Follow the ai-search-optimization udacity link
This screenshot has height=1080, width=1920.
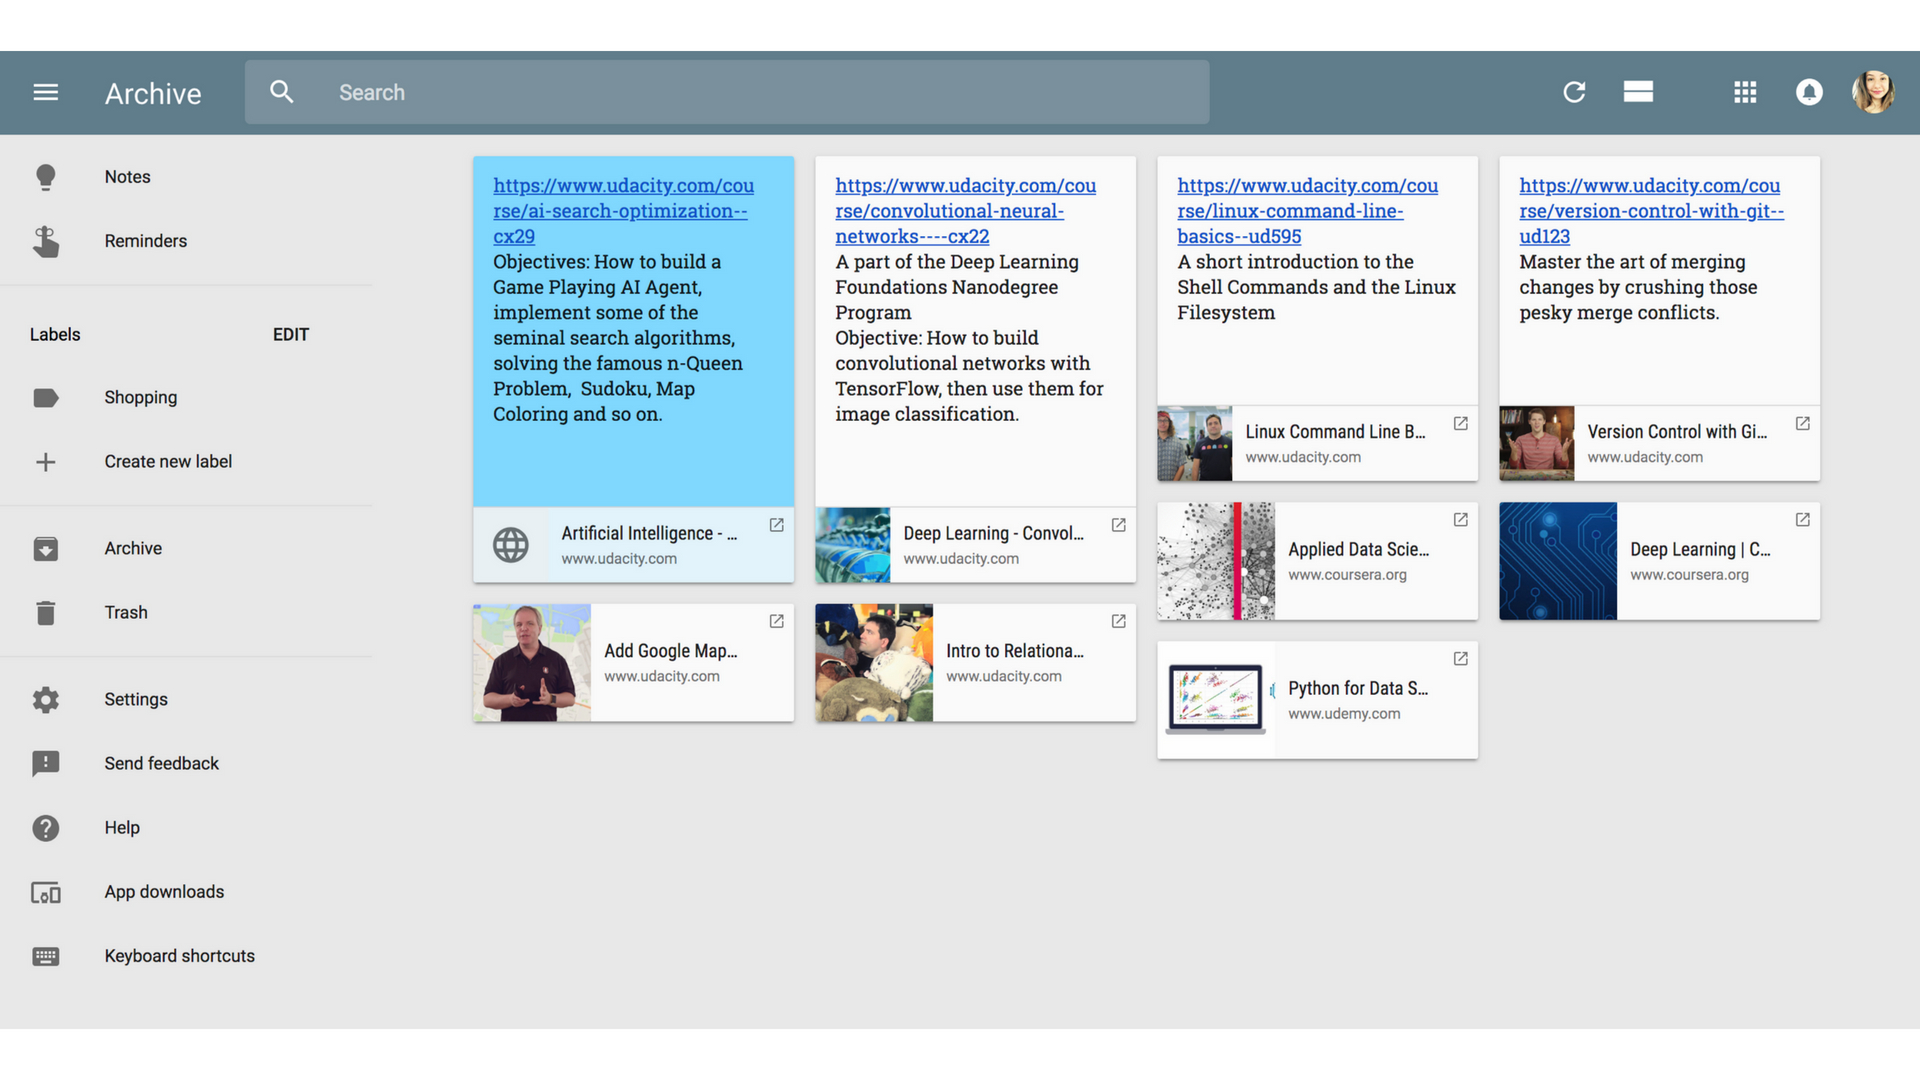pos(623,211)
